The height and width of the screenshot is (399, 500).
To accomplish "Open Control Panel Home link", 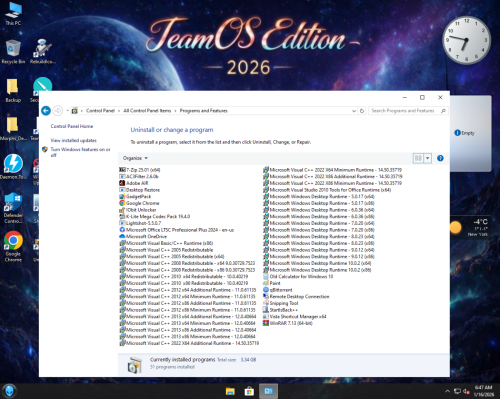I will (x=72, y=126).
